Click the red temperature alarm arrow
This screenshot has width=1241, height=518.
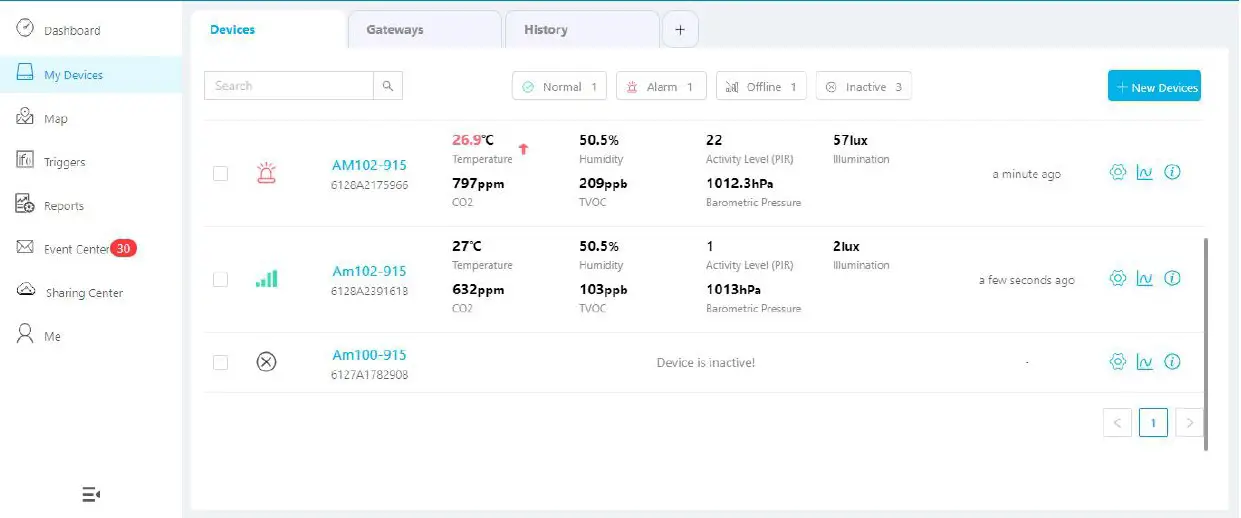pyautogui.click(x=523, y=149)
